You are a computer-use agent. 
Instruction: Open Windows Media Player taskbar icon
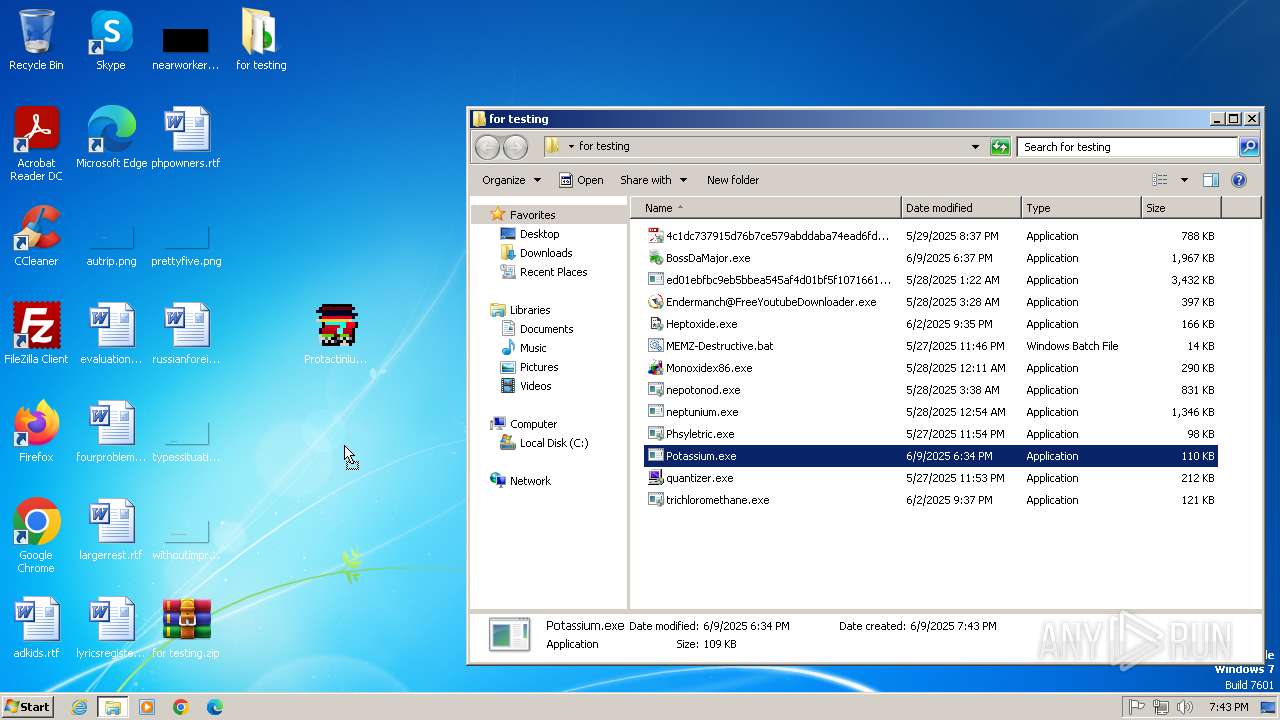(x=147, y=707)
